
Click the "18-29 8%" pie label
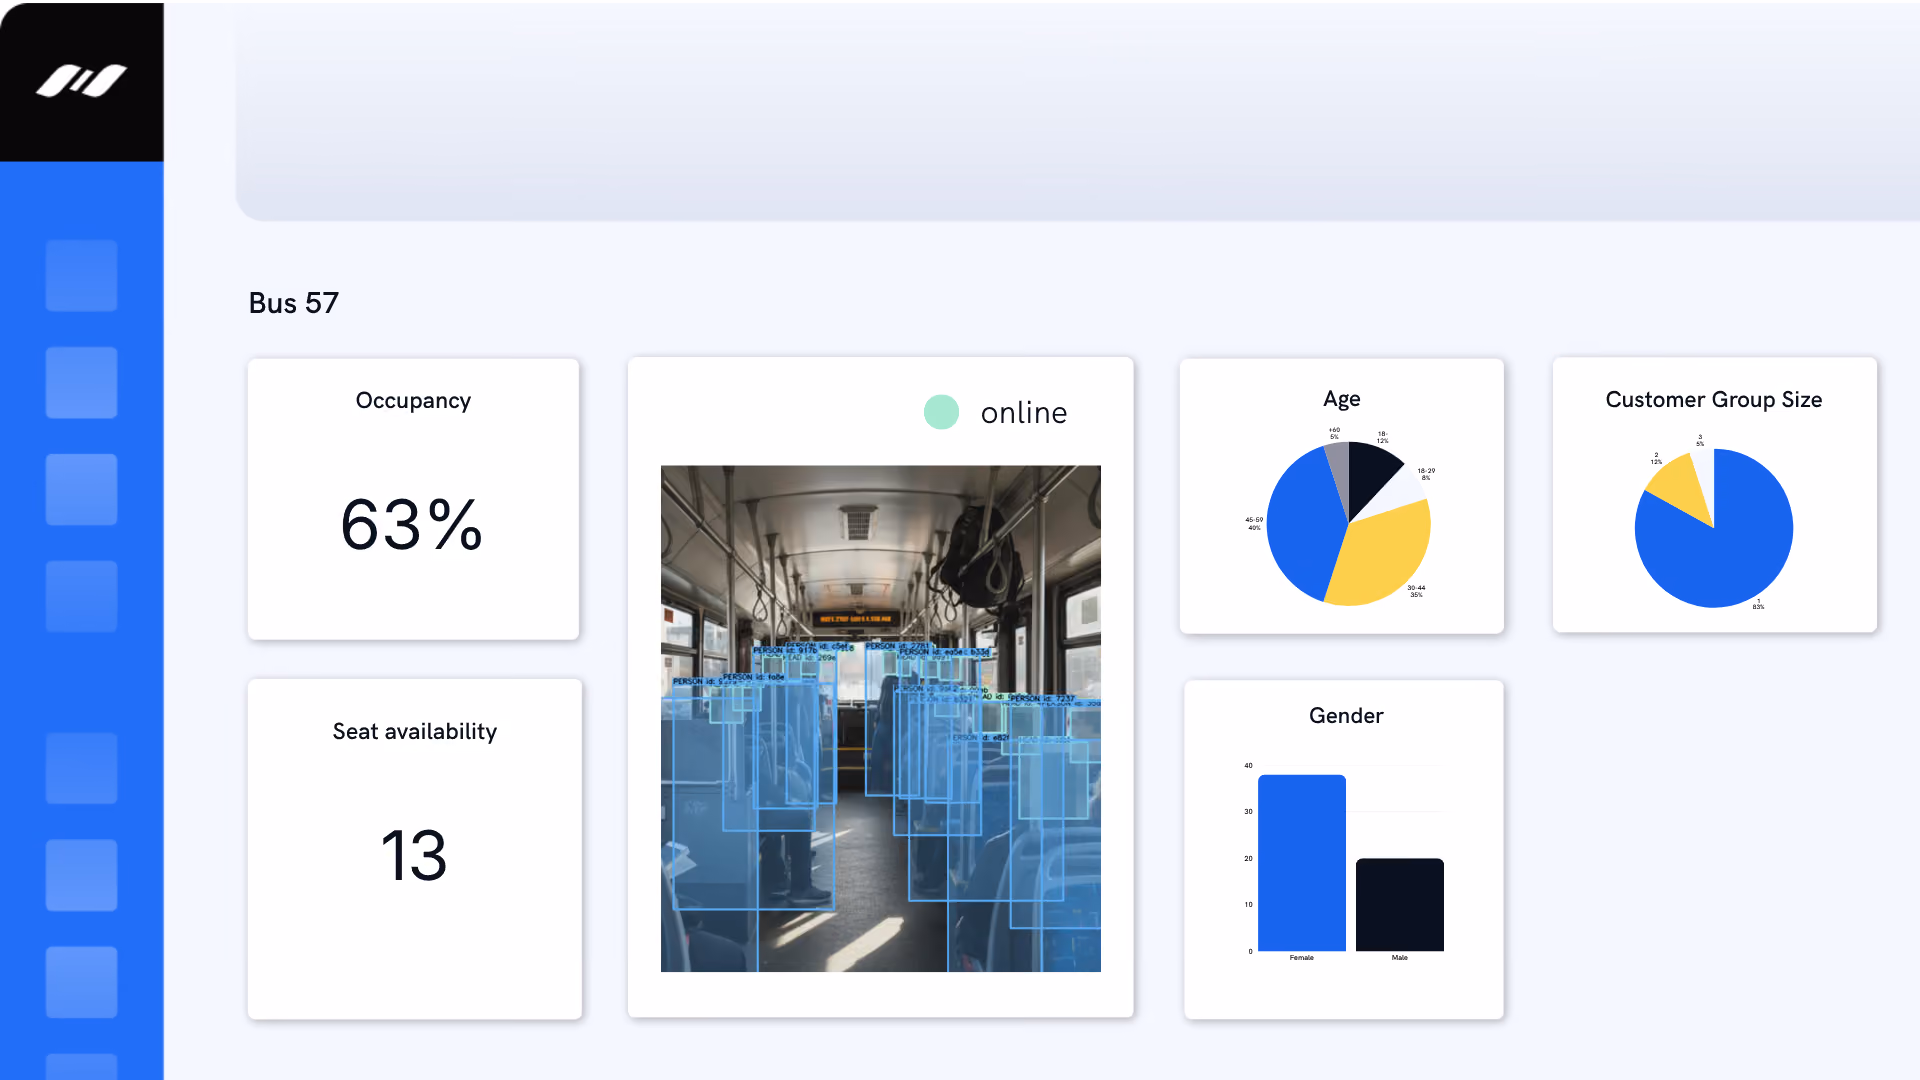point(1426,474)
